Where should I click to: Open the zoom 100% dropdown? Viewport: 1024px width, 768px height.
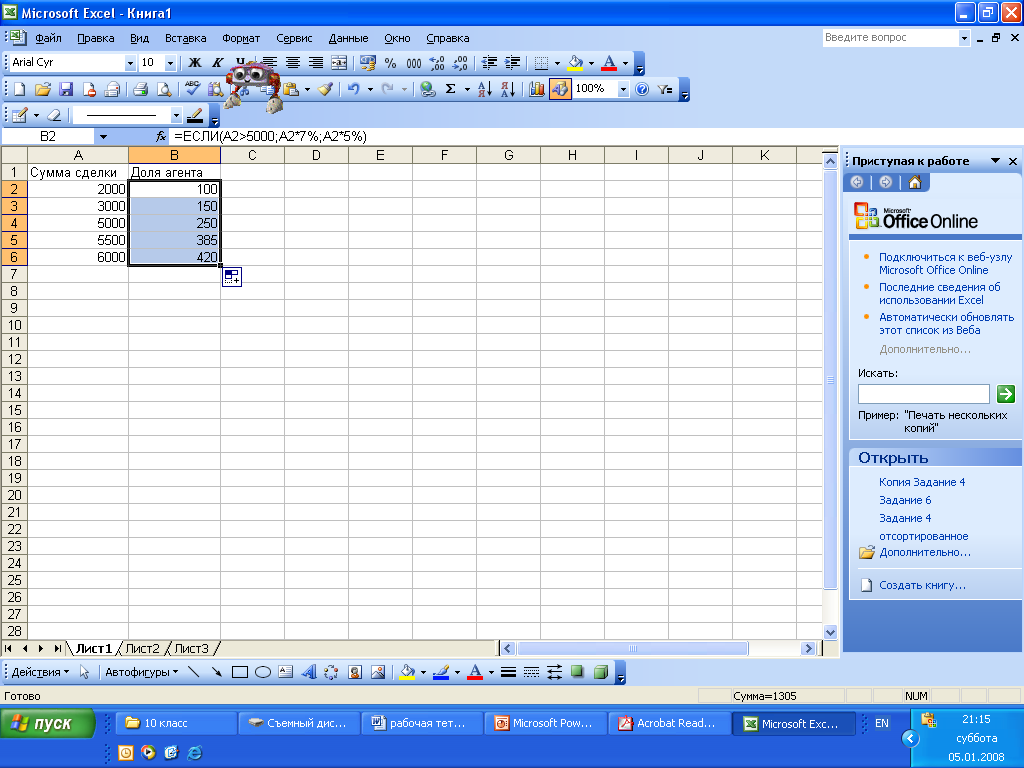(x=623, y=89)
